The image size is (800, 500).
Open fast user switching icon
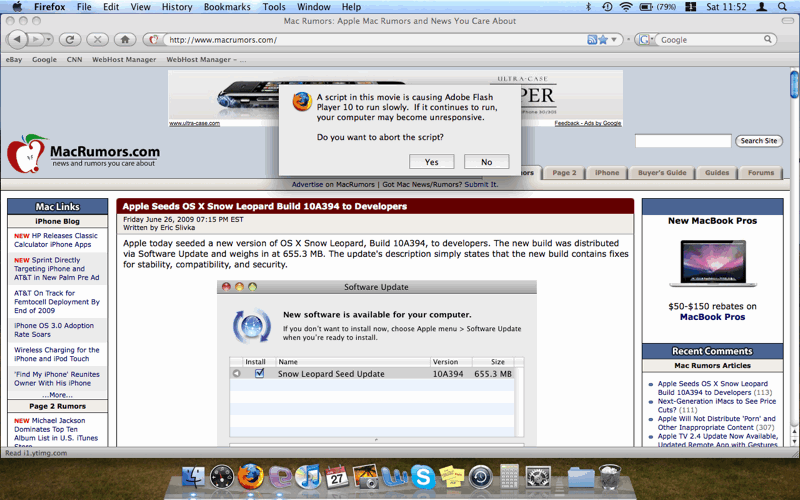click(x=762, y=7)
